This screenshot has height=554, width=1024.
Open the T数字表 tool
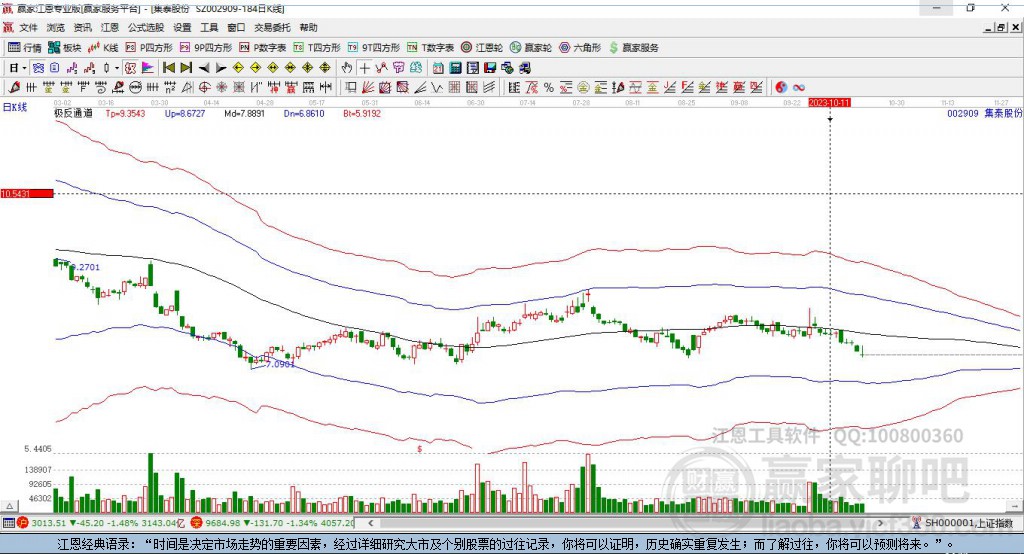[x=430, y=48]
